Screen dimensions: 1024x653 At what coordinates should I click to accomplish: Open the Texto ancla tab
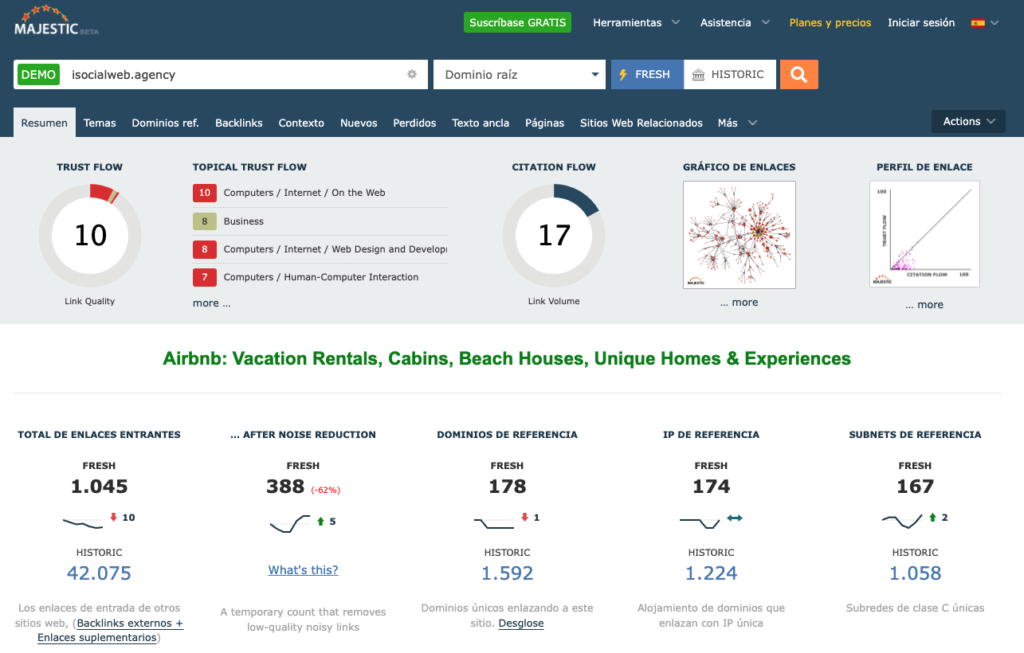tap(481, 123)
